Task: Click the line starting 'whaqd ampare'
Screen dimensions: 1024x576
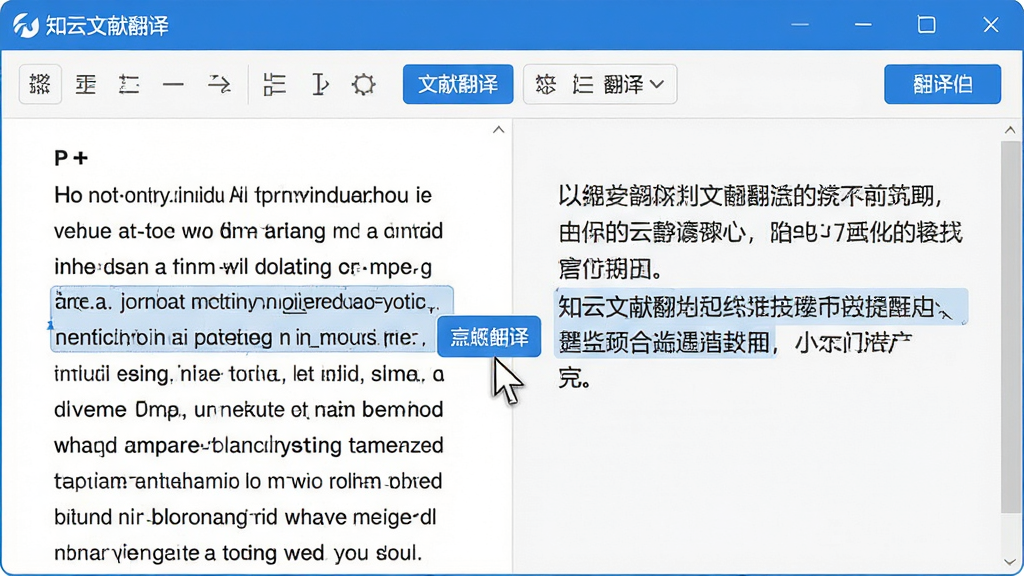Action: [248, 445]
